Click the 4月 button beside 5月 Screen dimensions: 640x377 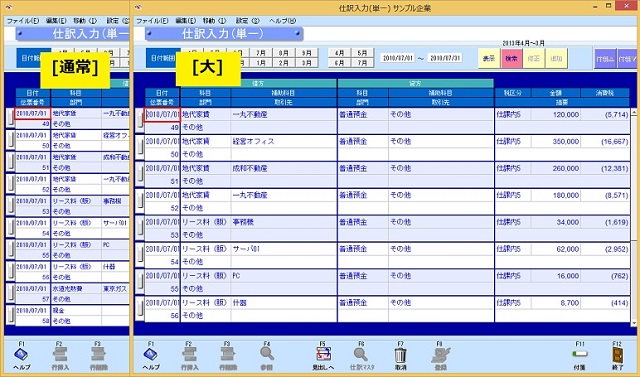(339, 53)
